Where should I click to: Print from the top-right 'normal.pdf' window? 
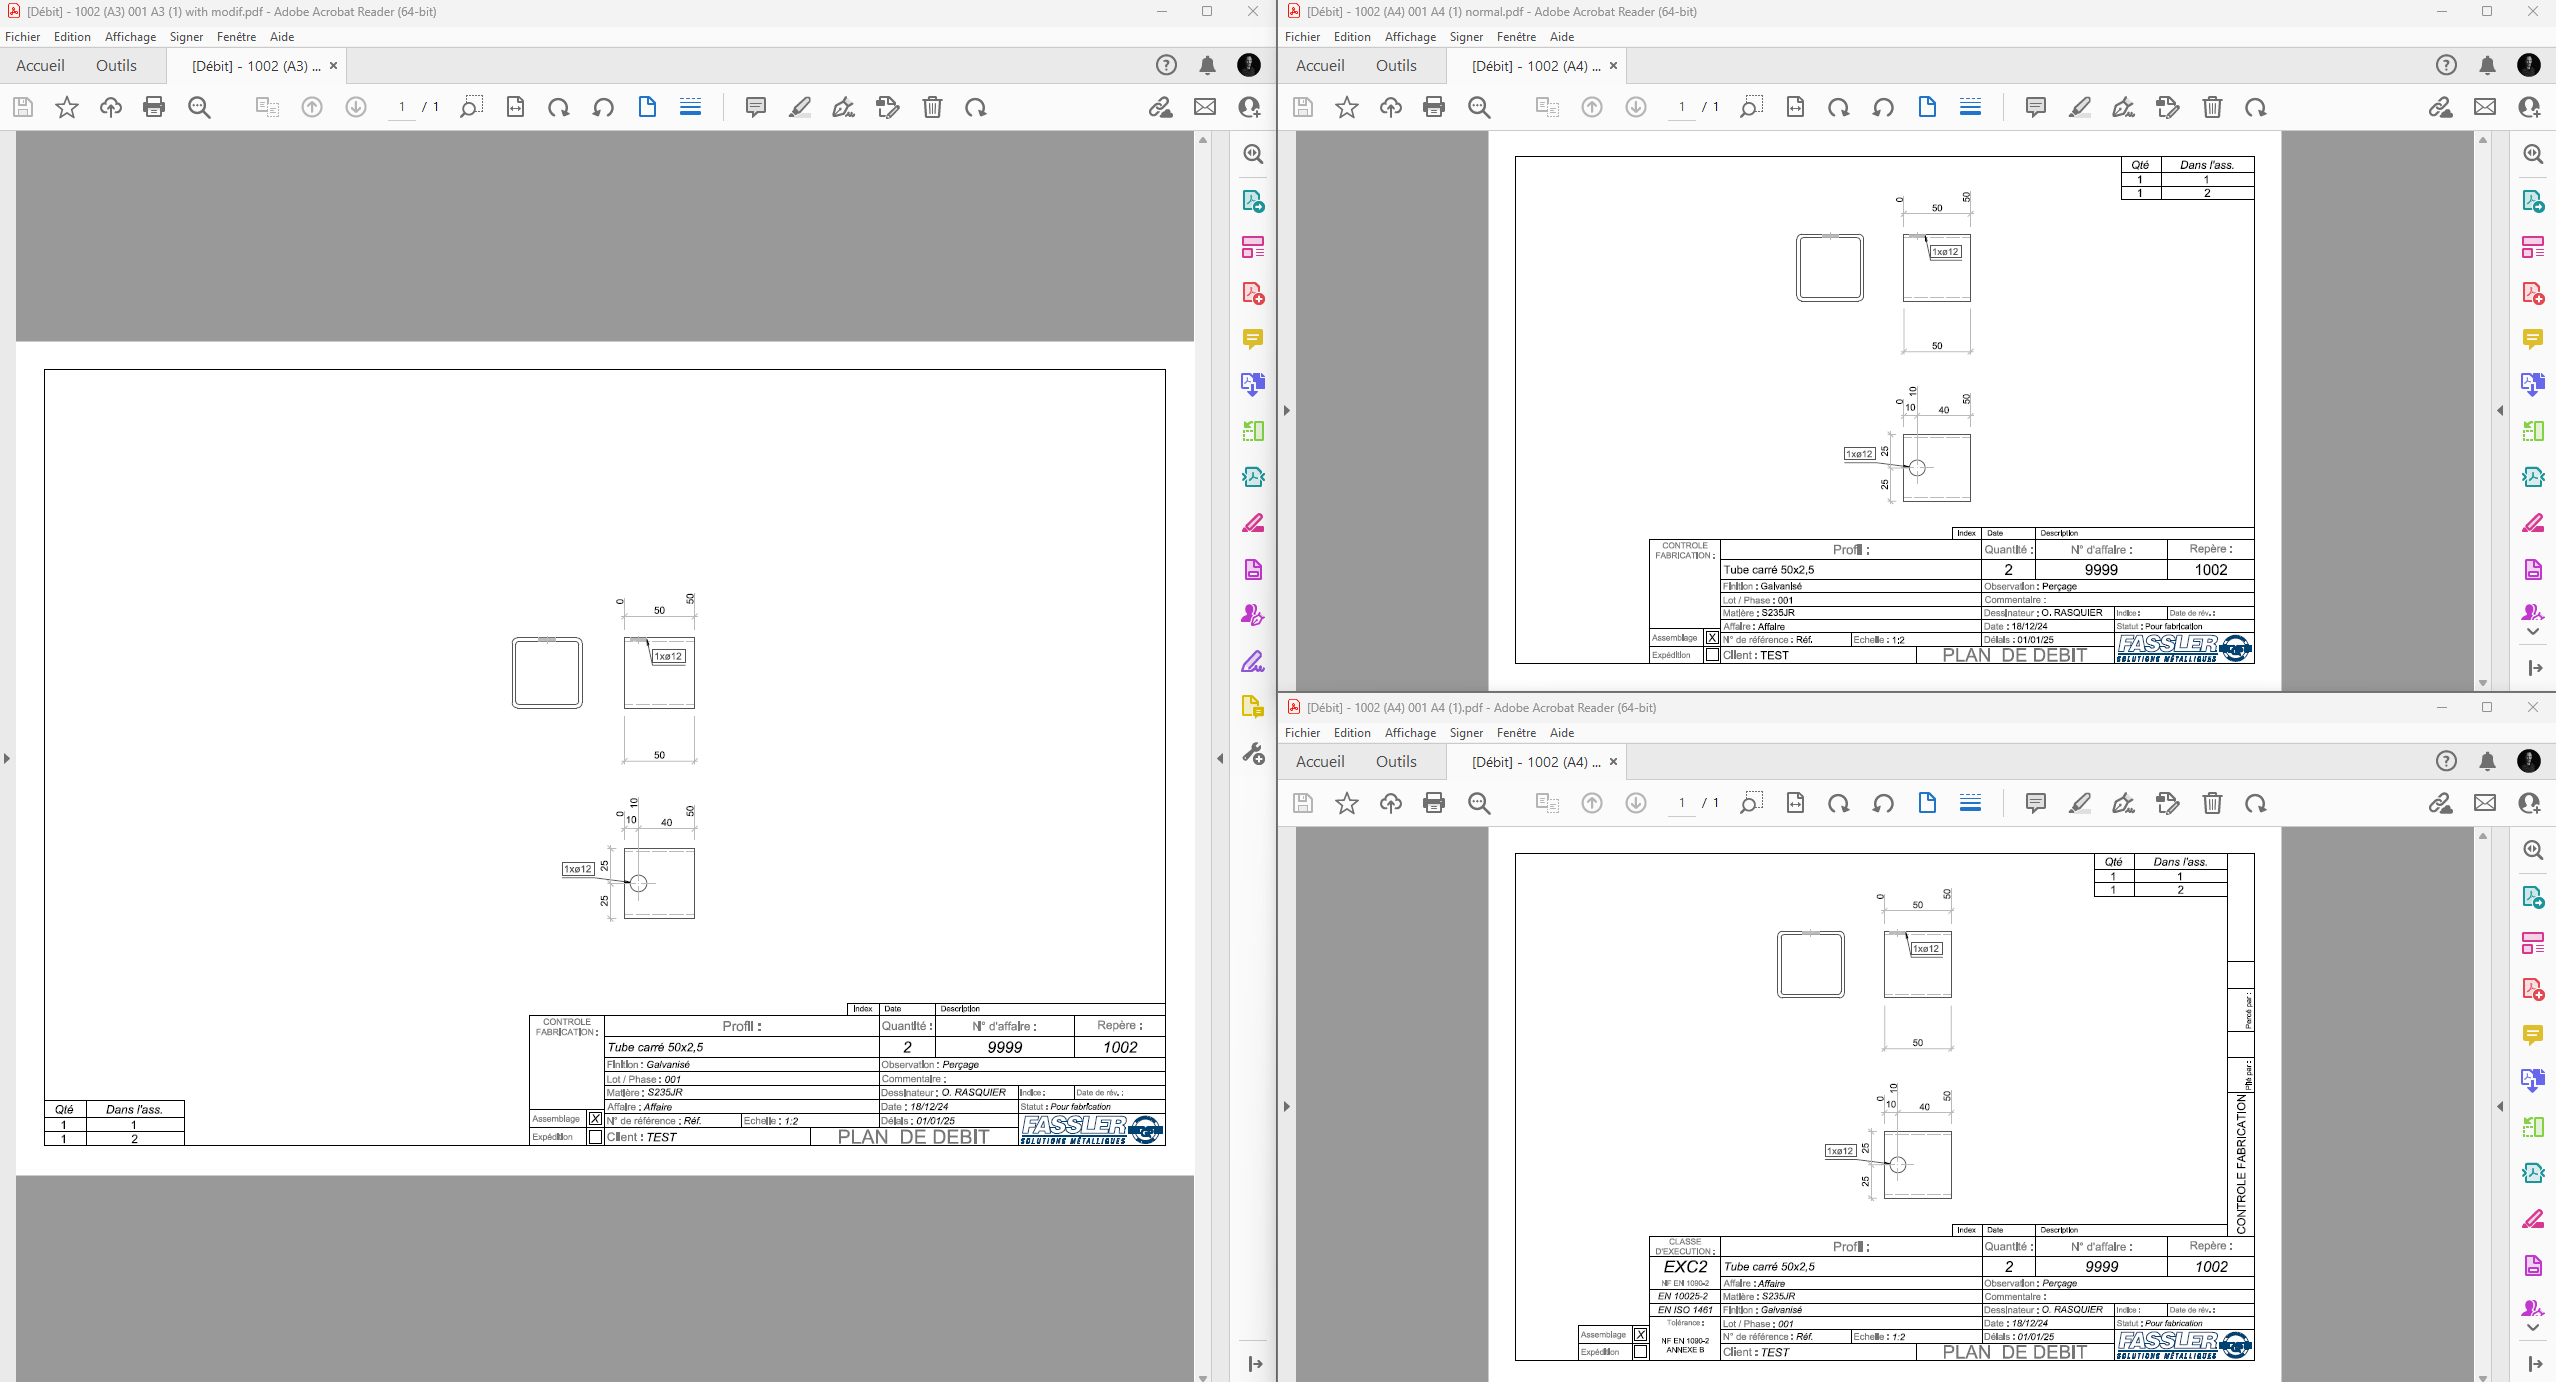1434,107
